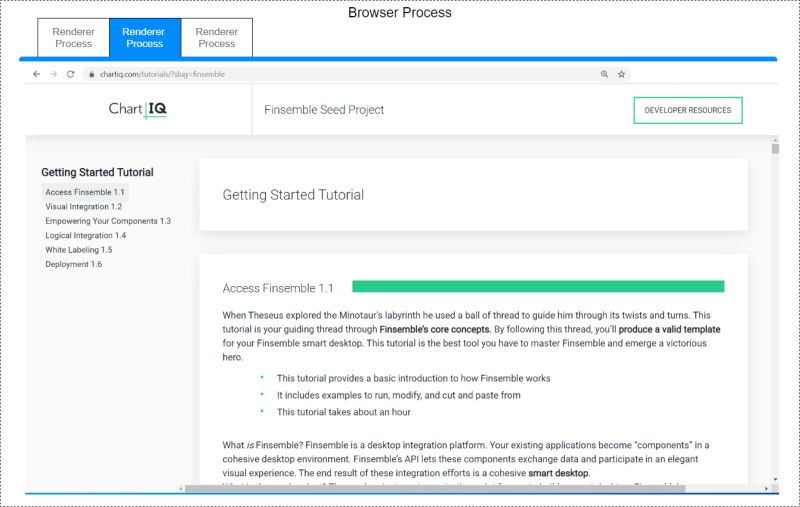This screenshot has height=507, width=800.
Task: Click the zoom magnifier icon in address bar
Action: click(x=604, y=74)
